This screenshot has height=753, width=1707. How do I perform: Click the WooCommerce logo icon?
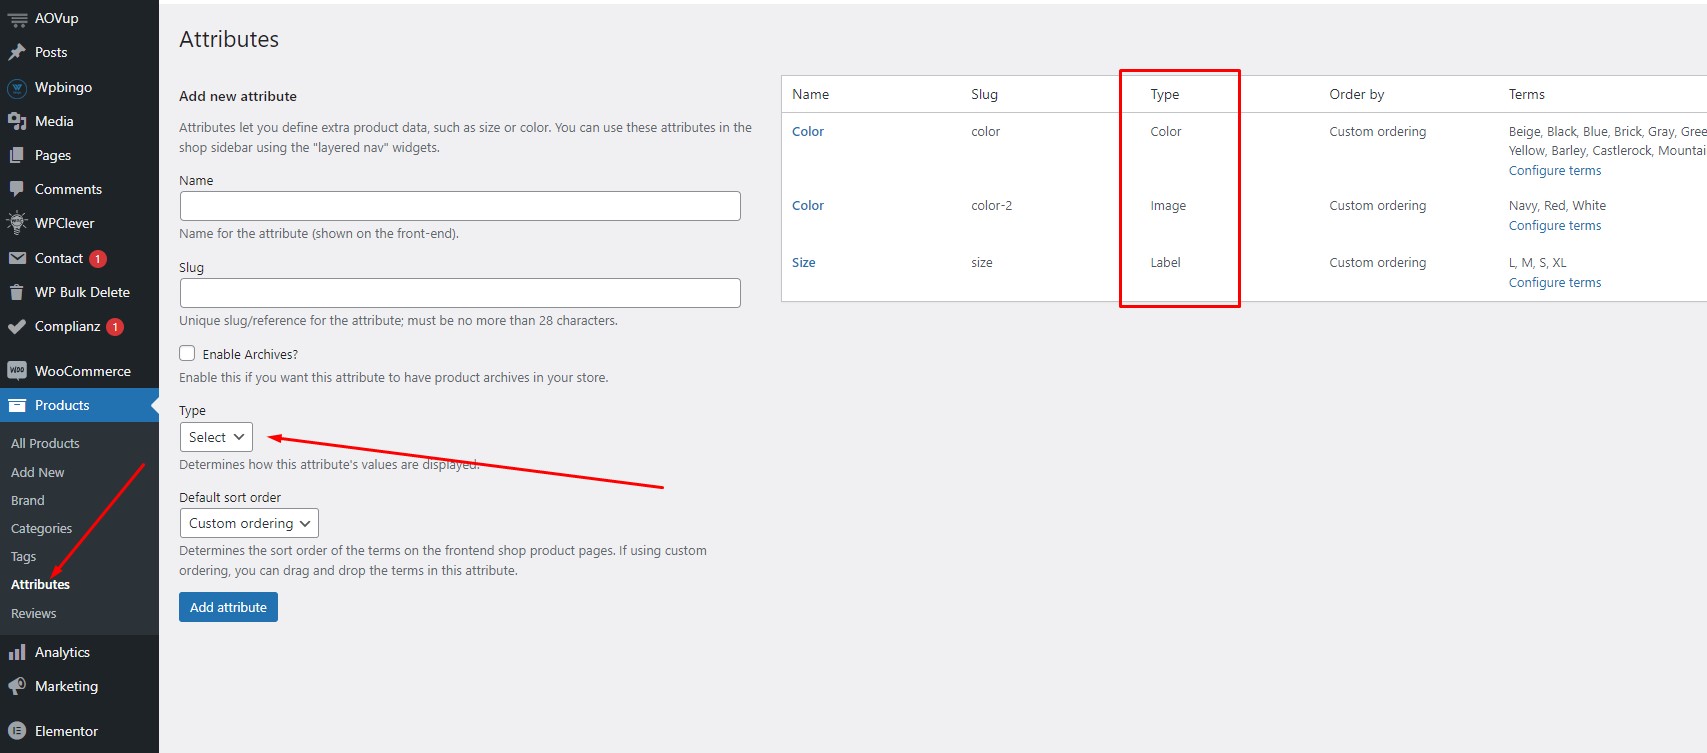(17, 371)
